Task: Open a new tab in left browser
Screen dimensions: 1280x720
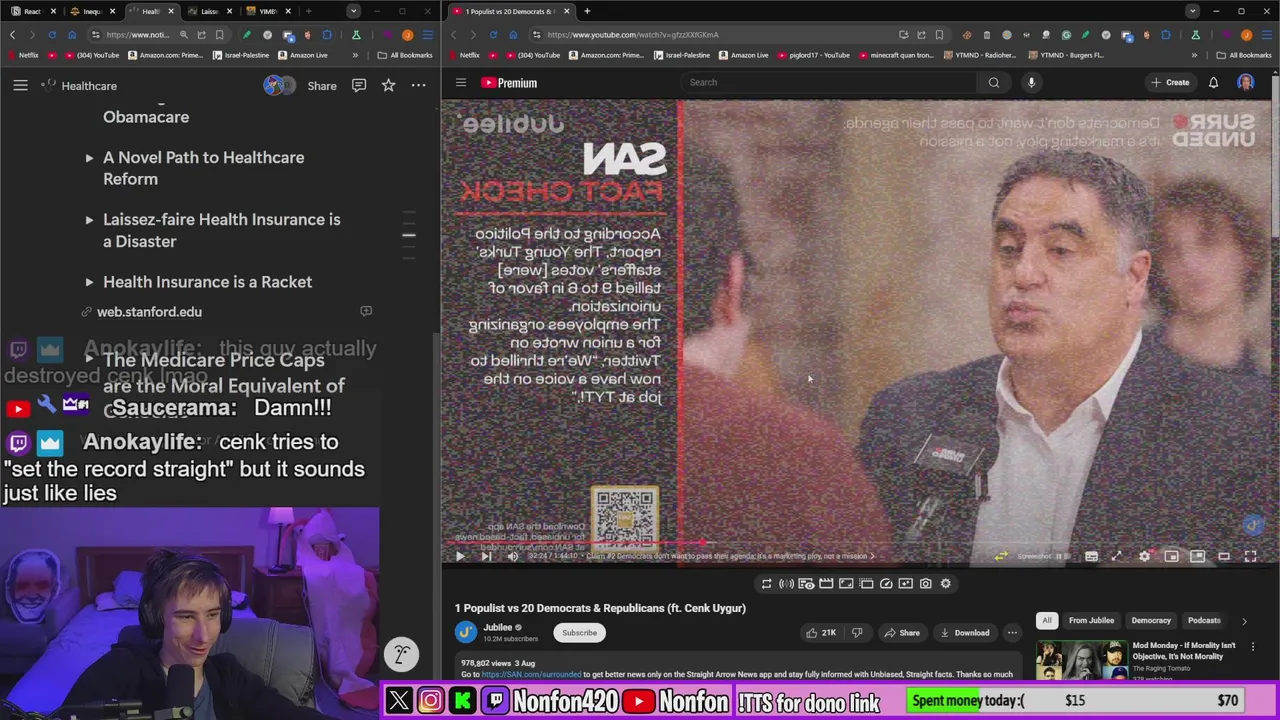Action: point(308,11)
